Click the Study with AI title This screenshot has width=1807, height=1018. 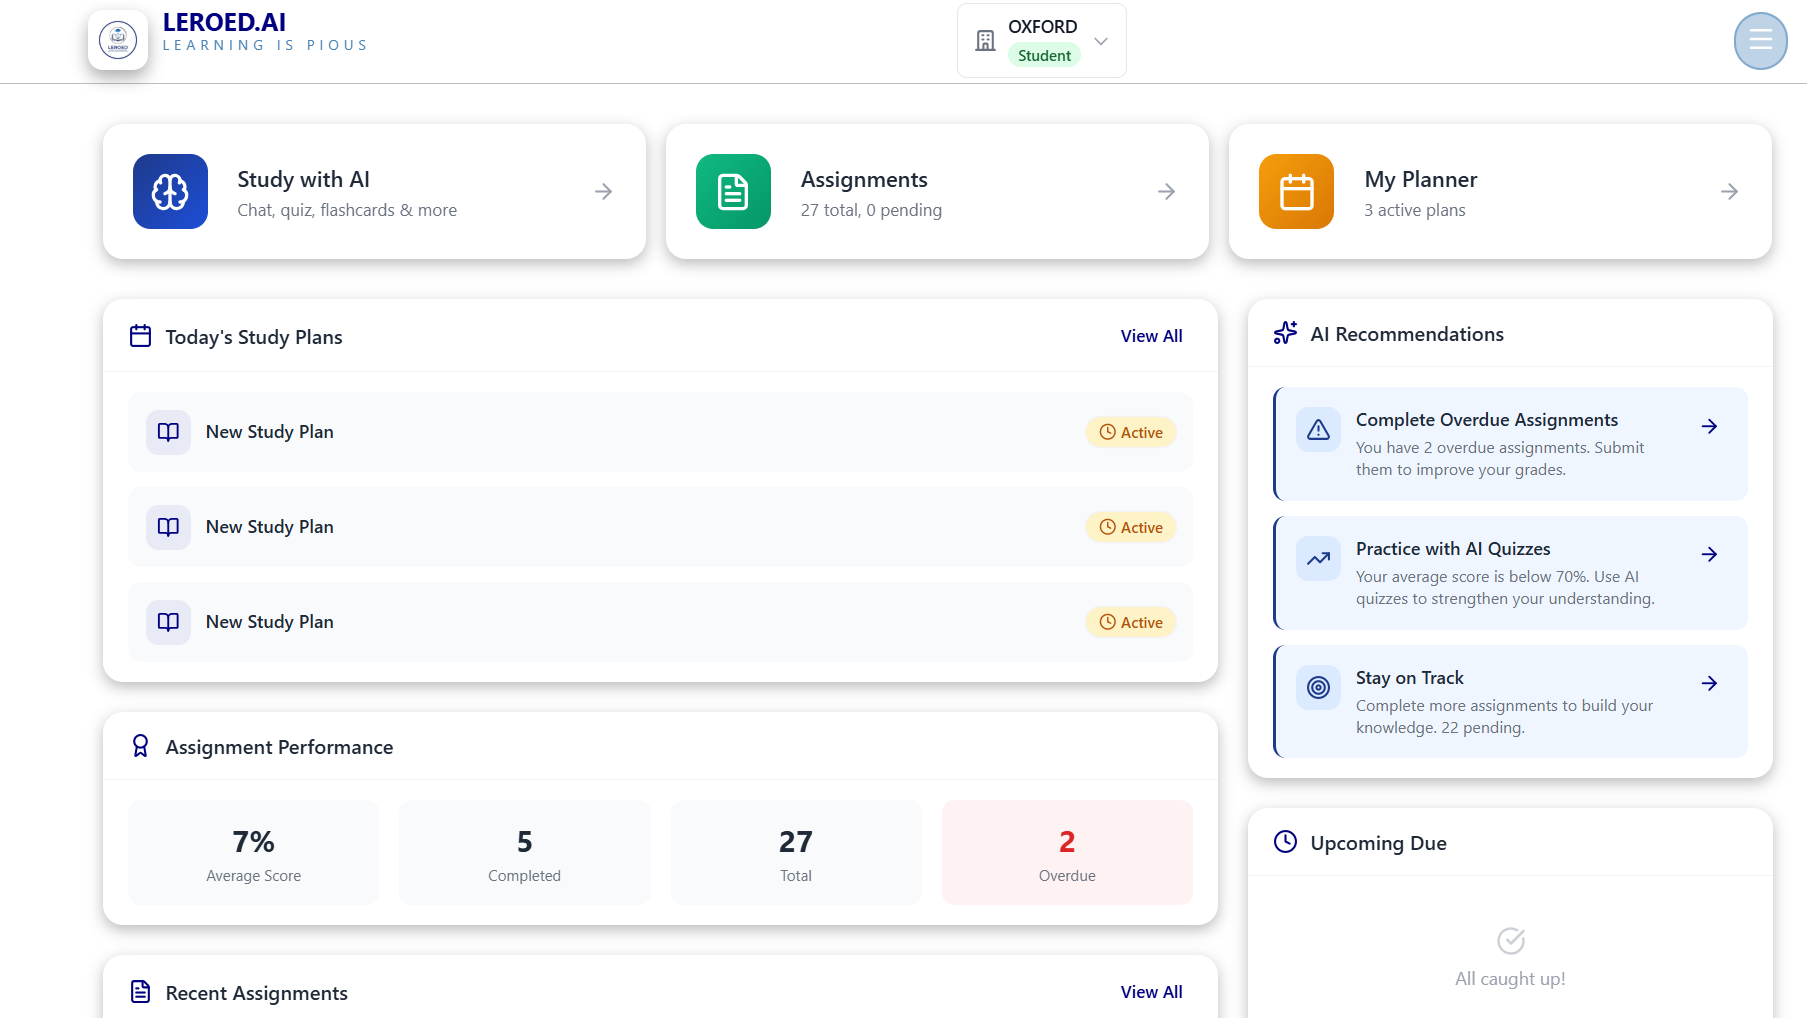click(x=303, y=180)
